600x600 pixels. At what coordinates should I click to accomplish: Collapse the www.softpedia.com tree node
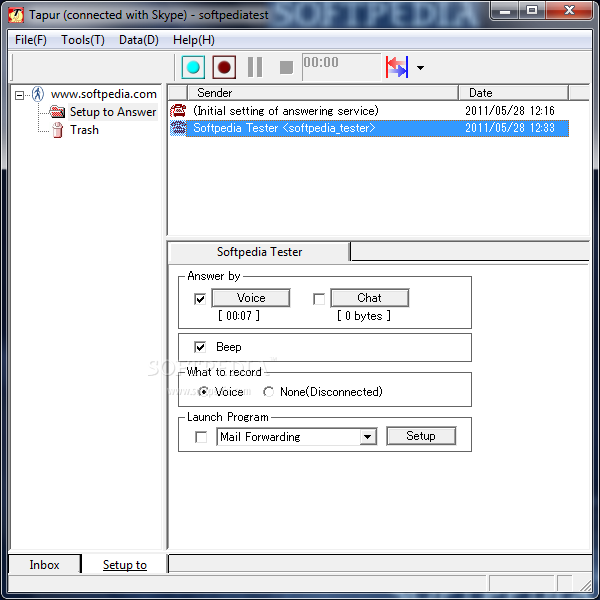(x=19, y=95)
